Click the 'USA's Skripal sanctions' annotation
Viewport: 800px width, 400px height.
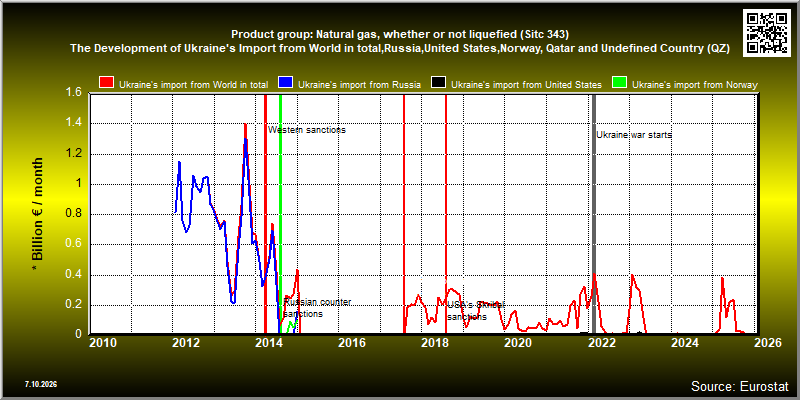tap(476, 310)
